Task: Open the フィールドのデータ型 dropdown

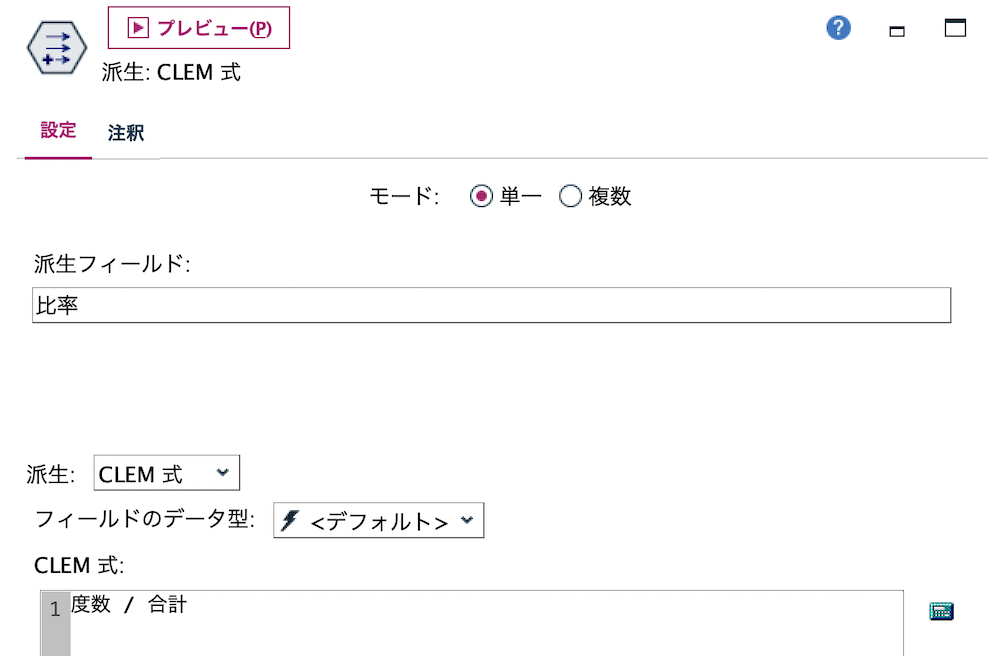Action: click(378, 520)
